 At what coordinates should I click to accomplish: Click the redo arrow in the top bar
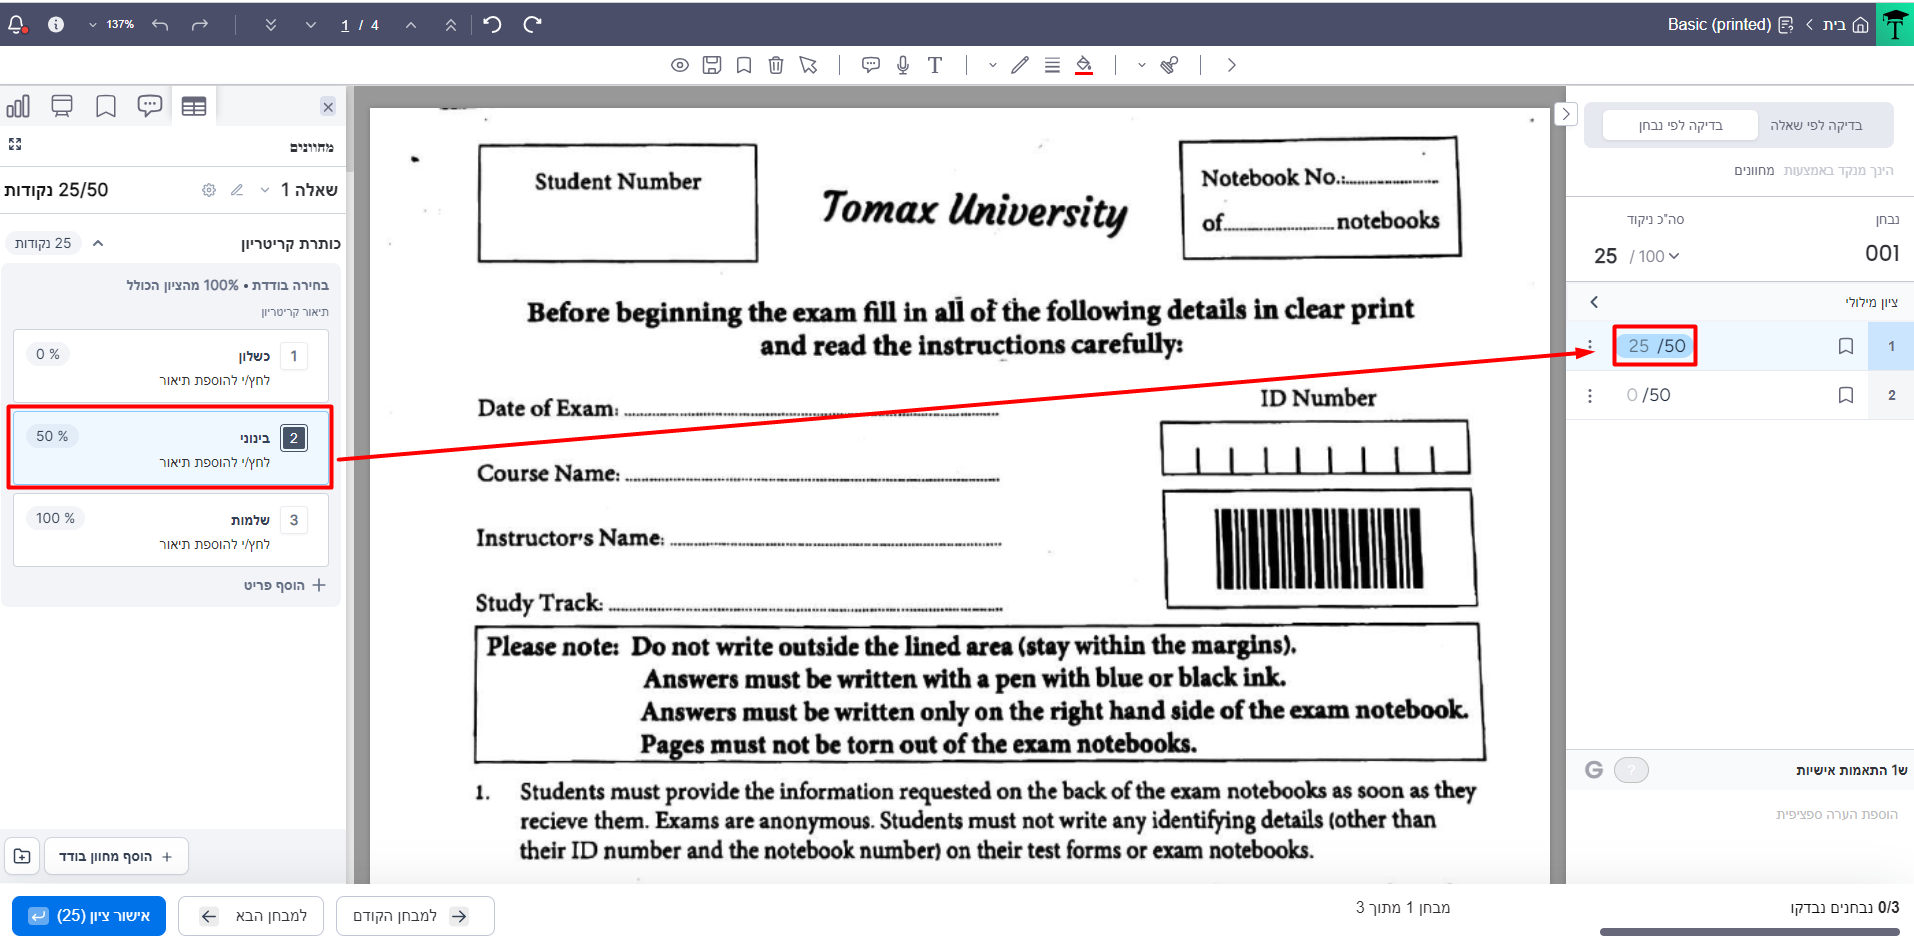click(200, 25)
